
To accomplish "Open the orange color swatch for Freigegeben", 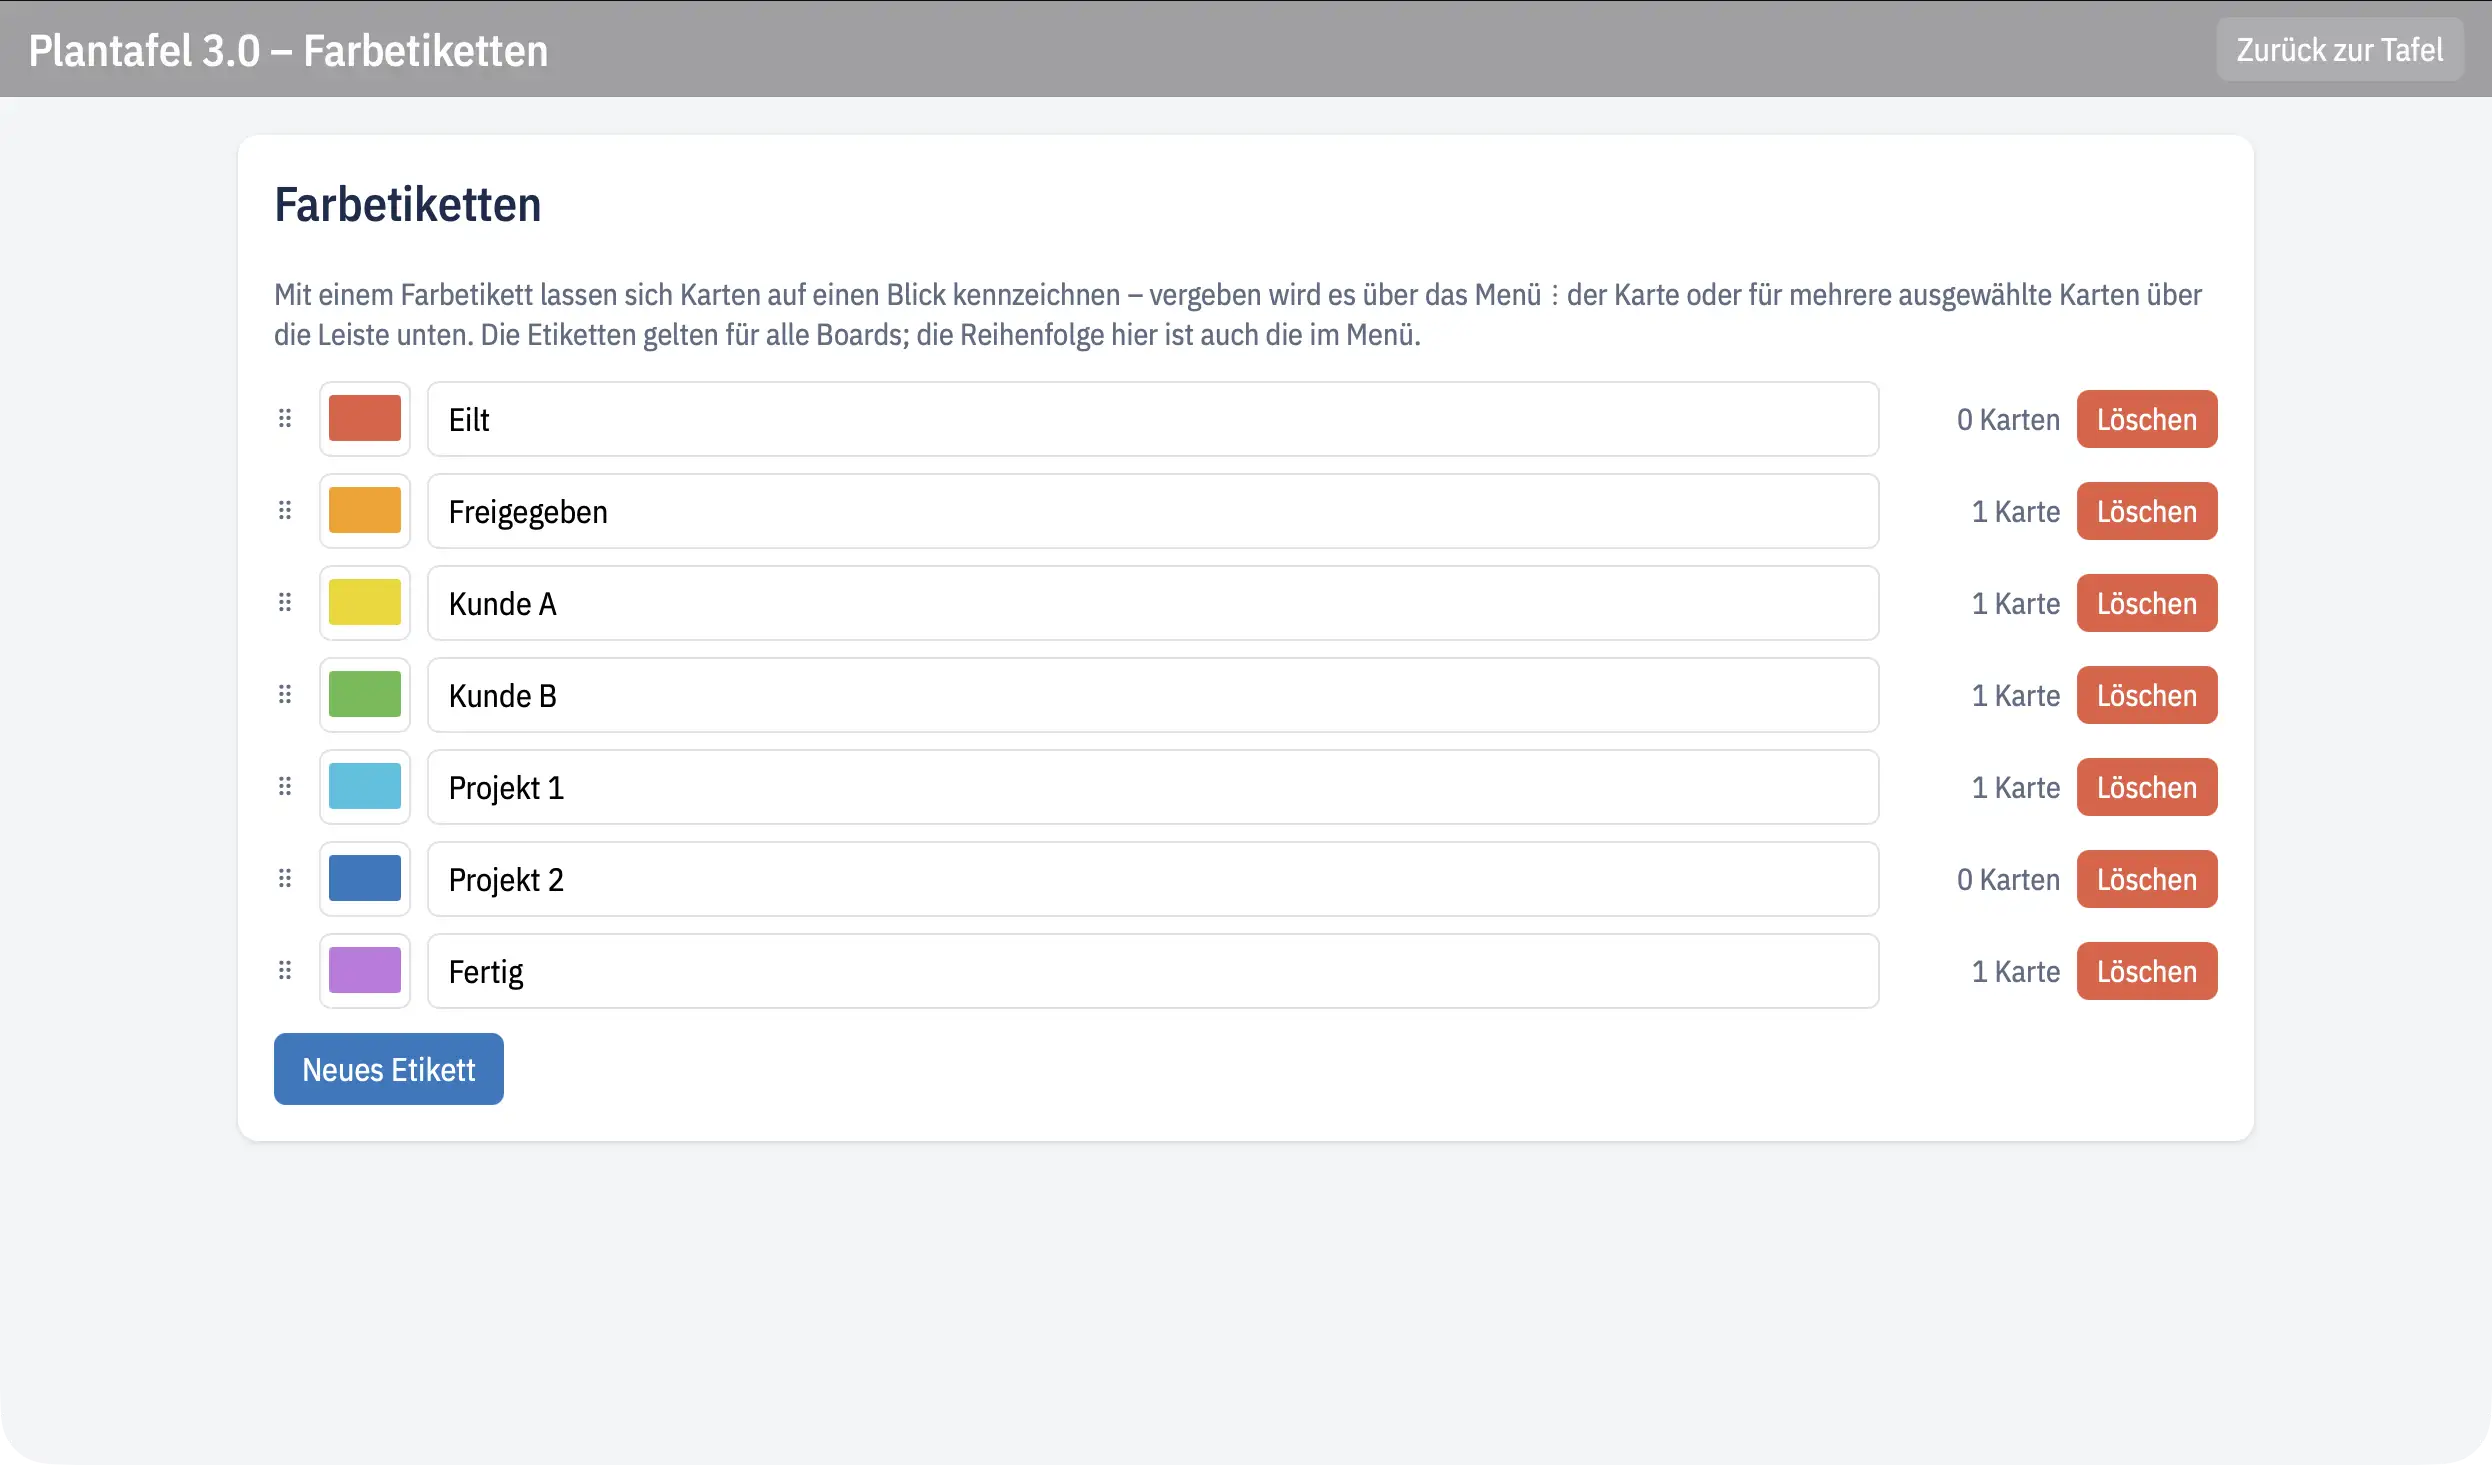I will 365,511.
